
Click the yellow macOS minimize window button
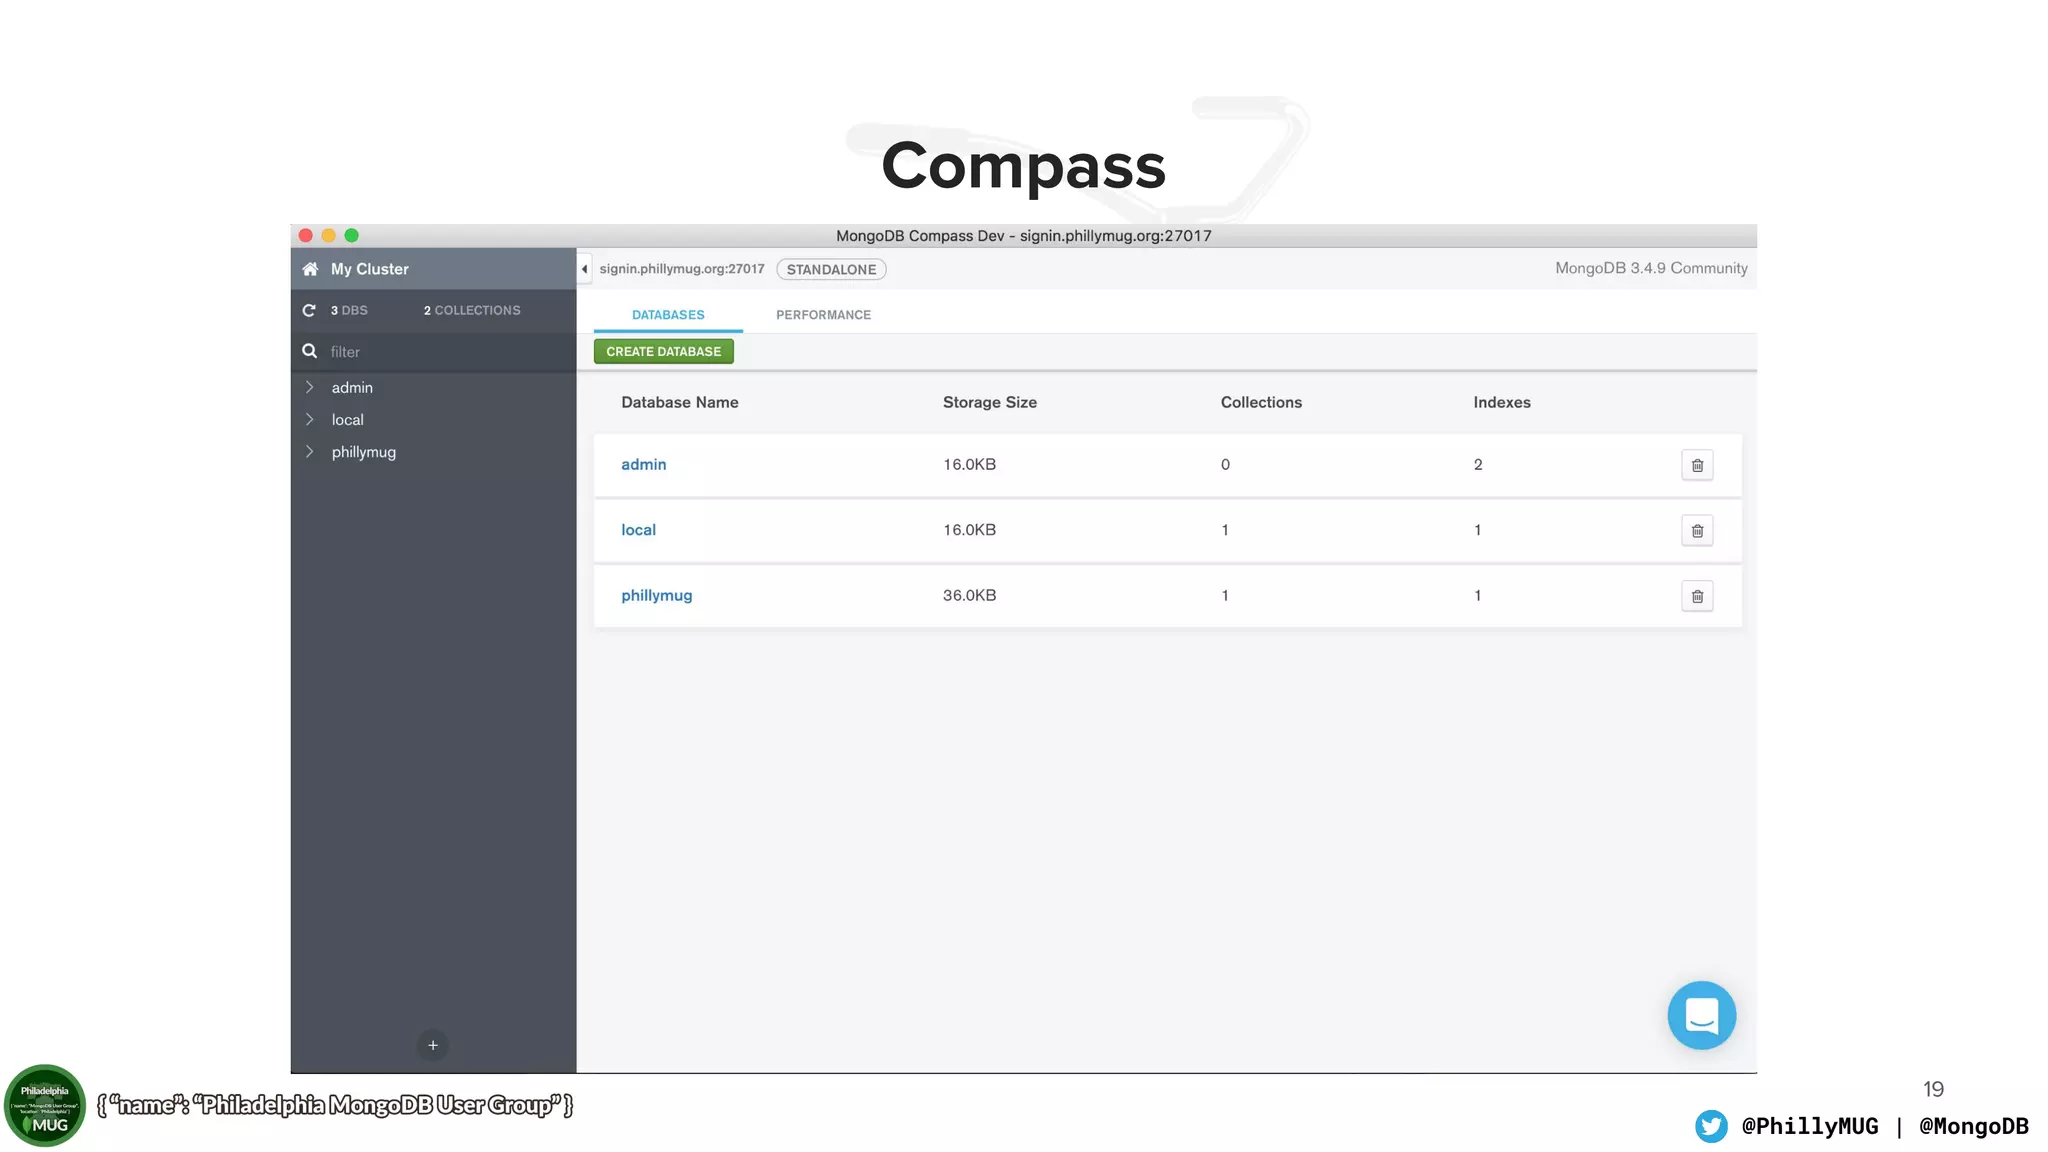(x=328, y=236)
